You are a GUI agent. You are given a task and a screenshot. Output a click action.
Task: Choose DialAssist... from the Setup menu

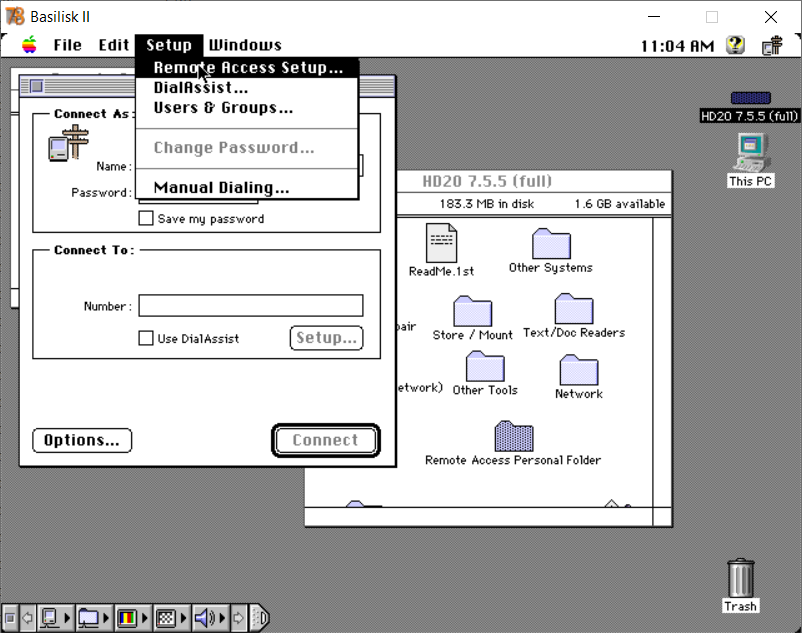coord(247,87)
